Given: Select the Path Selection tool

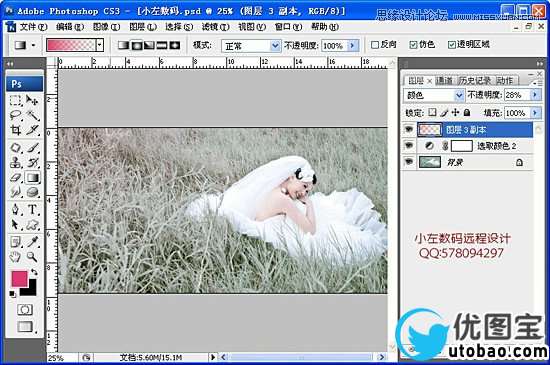Looking at the screenshot, I should 16,224.
